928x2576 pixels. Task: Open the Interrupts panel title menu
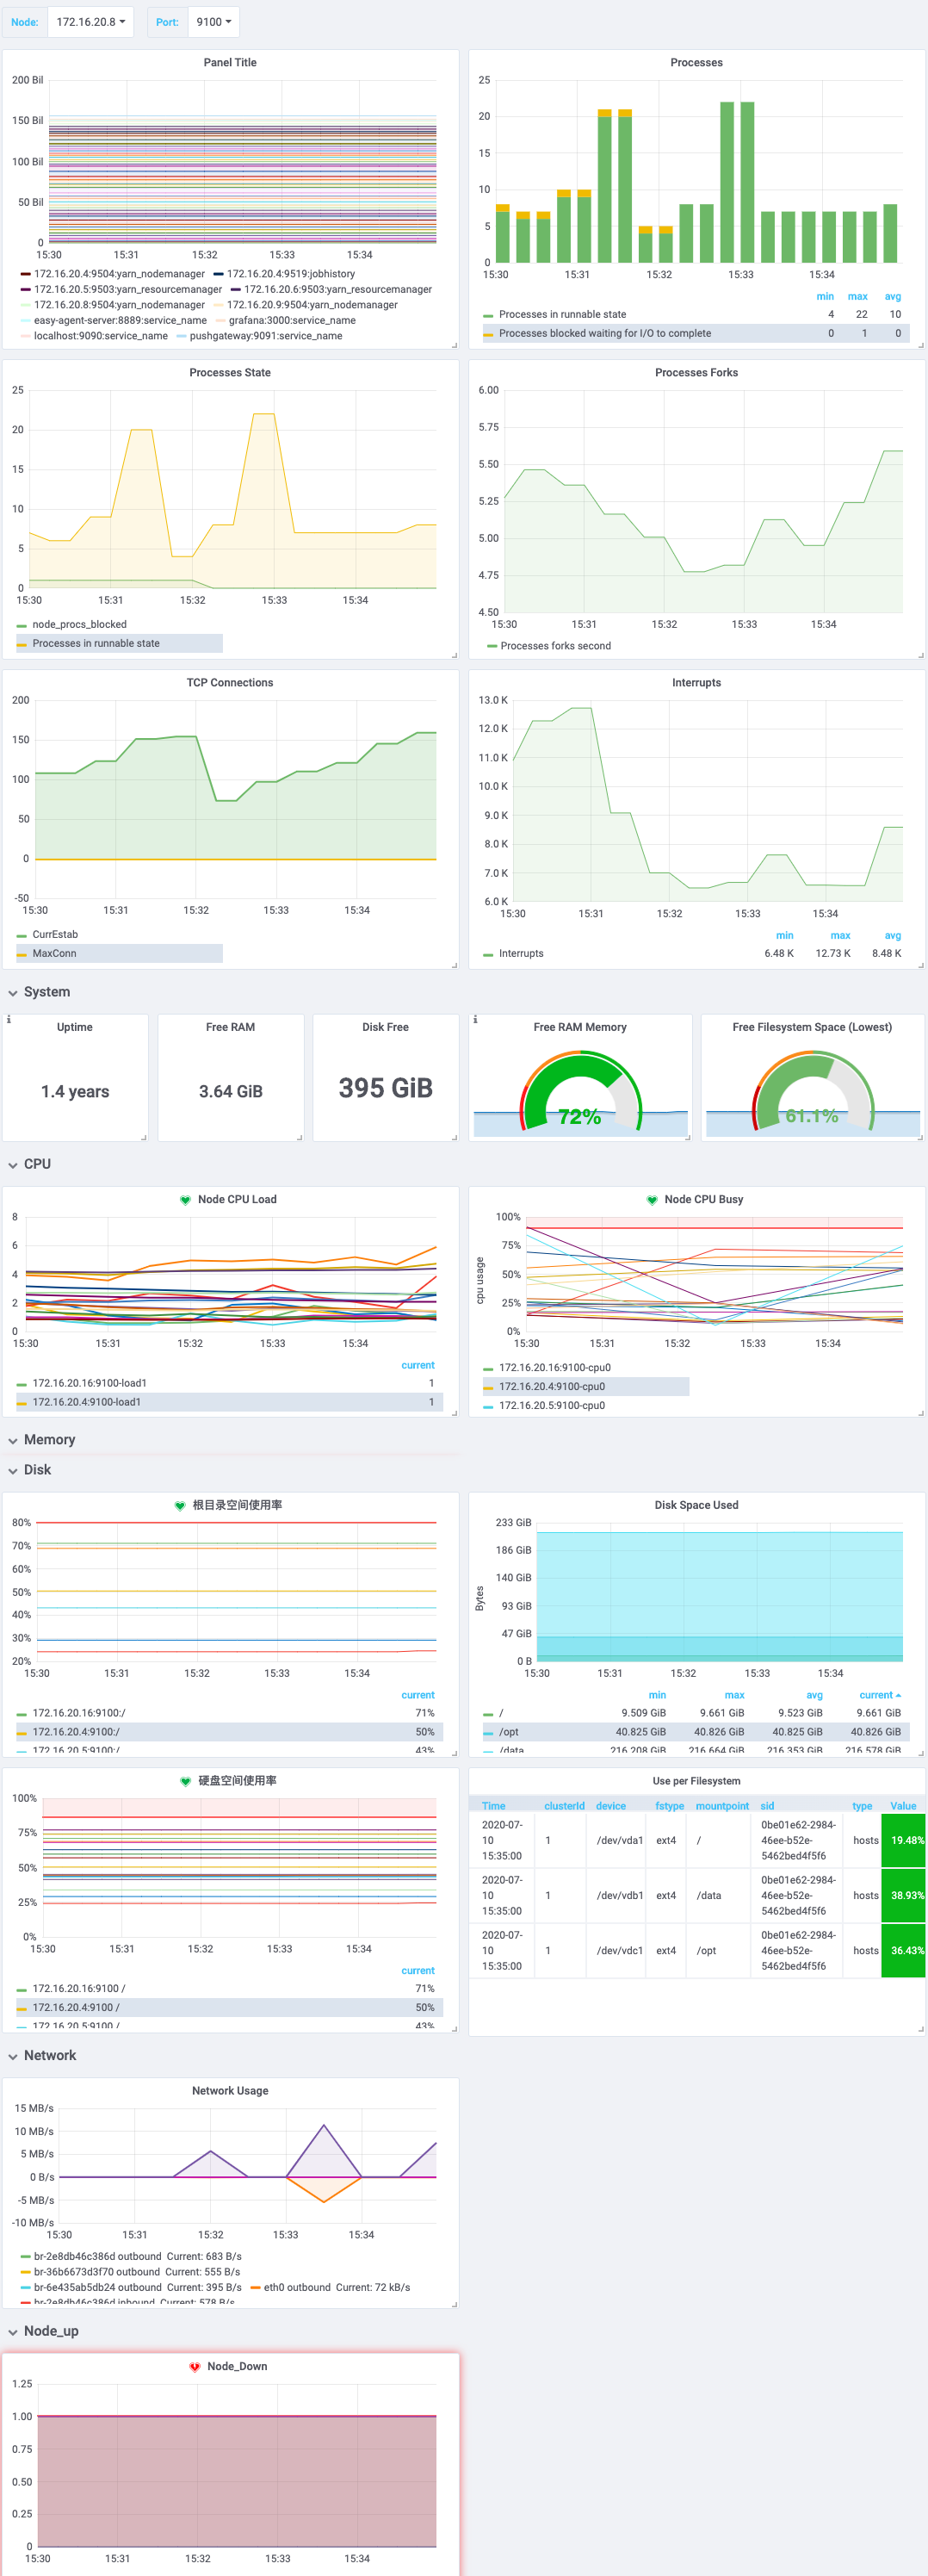coord(696,683)
